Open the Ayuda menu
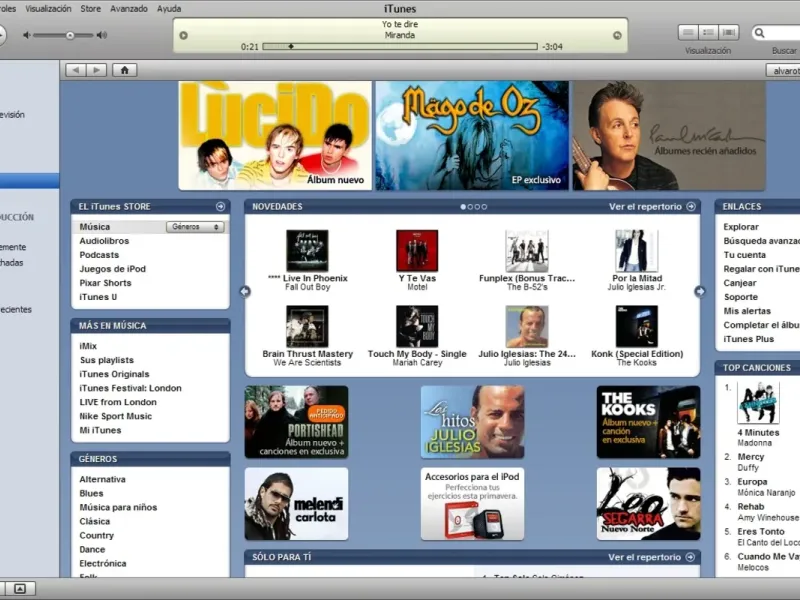This screenshot has width=800, height=600. (169, 9)
